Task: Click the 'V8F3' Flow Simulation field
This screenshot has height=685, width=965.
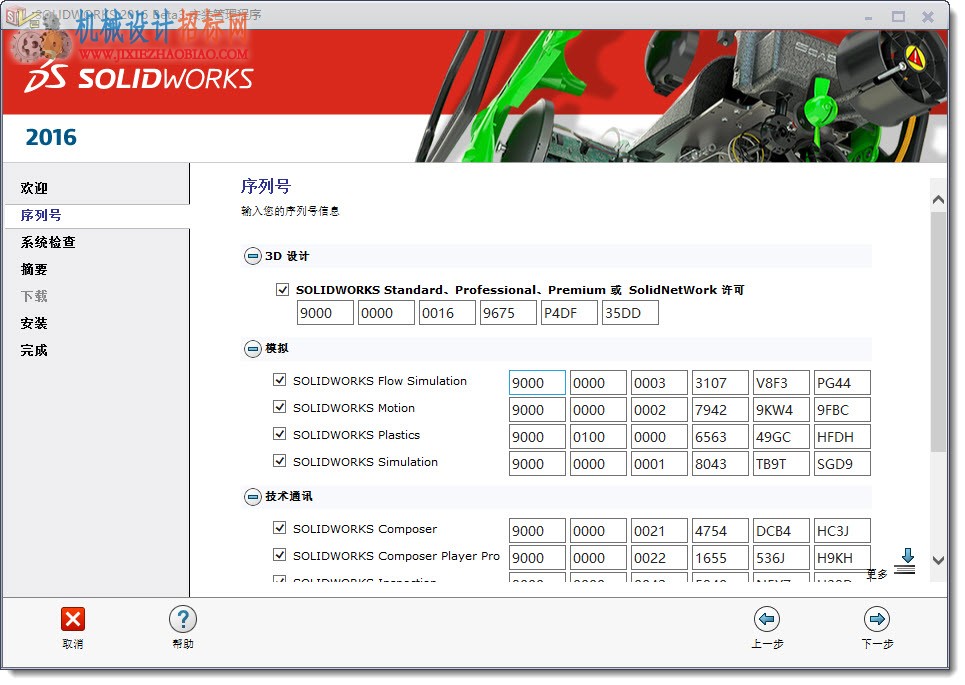Action: 781,383
